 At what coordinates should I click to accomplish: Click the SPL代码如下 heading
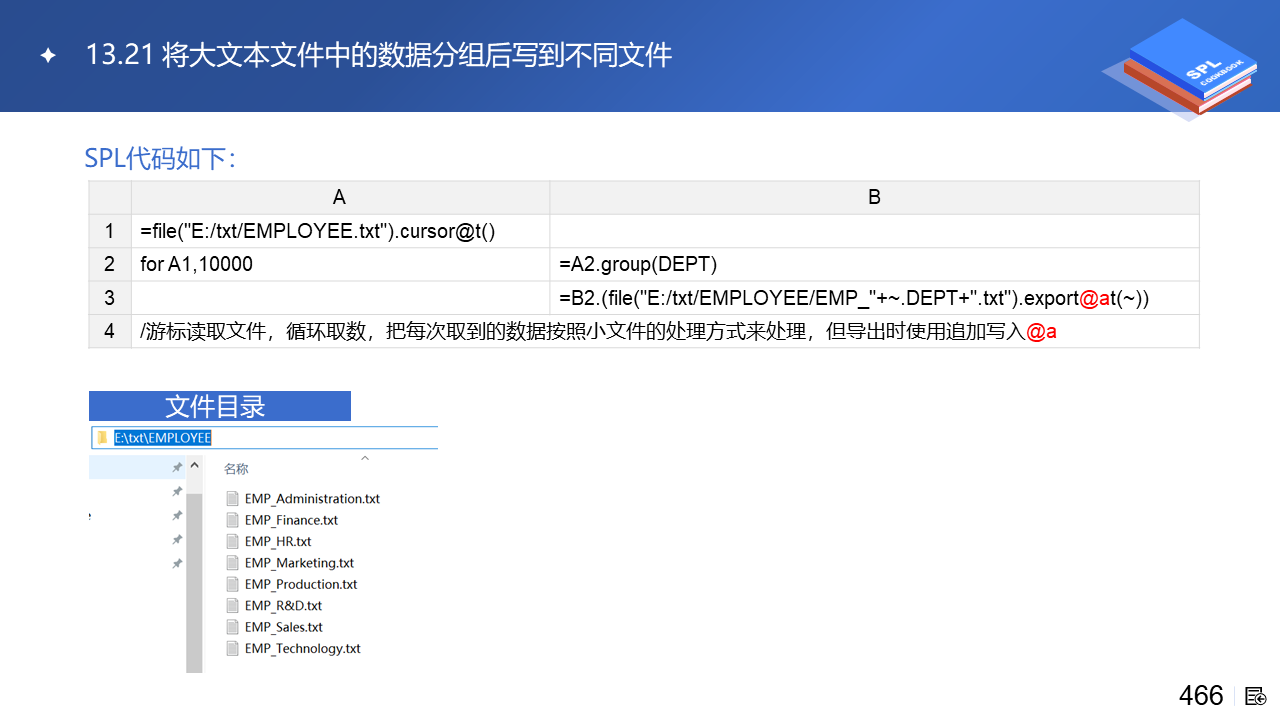160,158
